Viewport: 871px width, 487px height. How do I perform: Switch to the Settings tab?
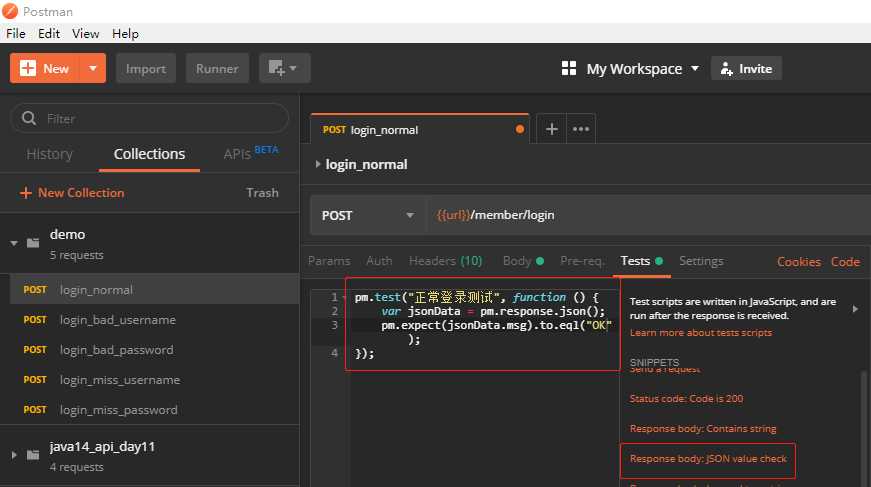pyautogui.click(x=701, y=261)
